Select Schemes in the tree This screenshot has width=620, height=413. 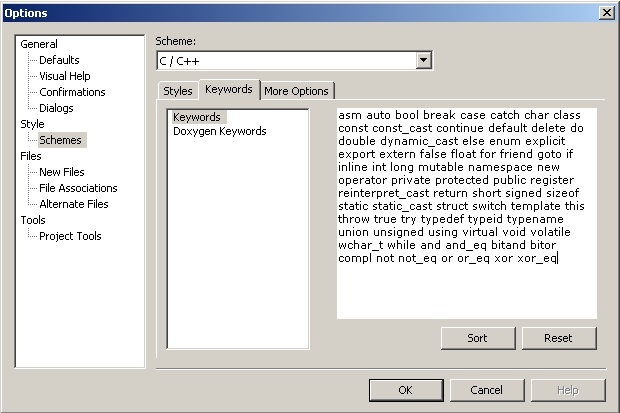click(60, 140)
